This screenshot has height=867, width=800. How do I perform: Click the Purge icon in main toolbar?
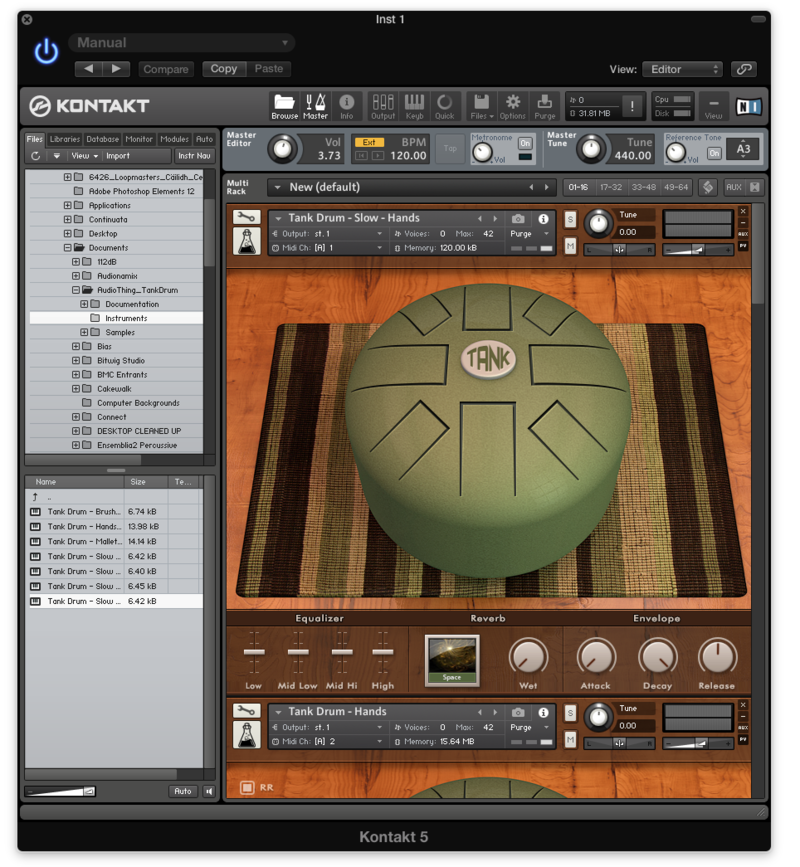click(545, 105)
